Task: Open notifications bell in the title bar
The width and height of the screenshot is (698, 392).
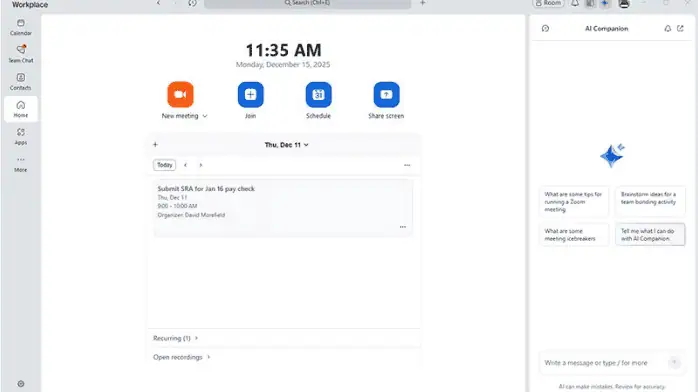Action: (575, 4)
